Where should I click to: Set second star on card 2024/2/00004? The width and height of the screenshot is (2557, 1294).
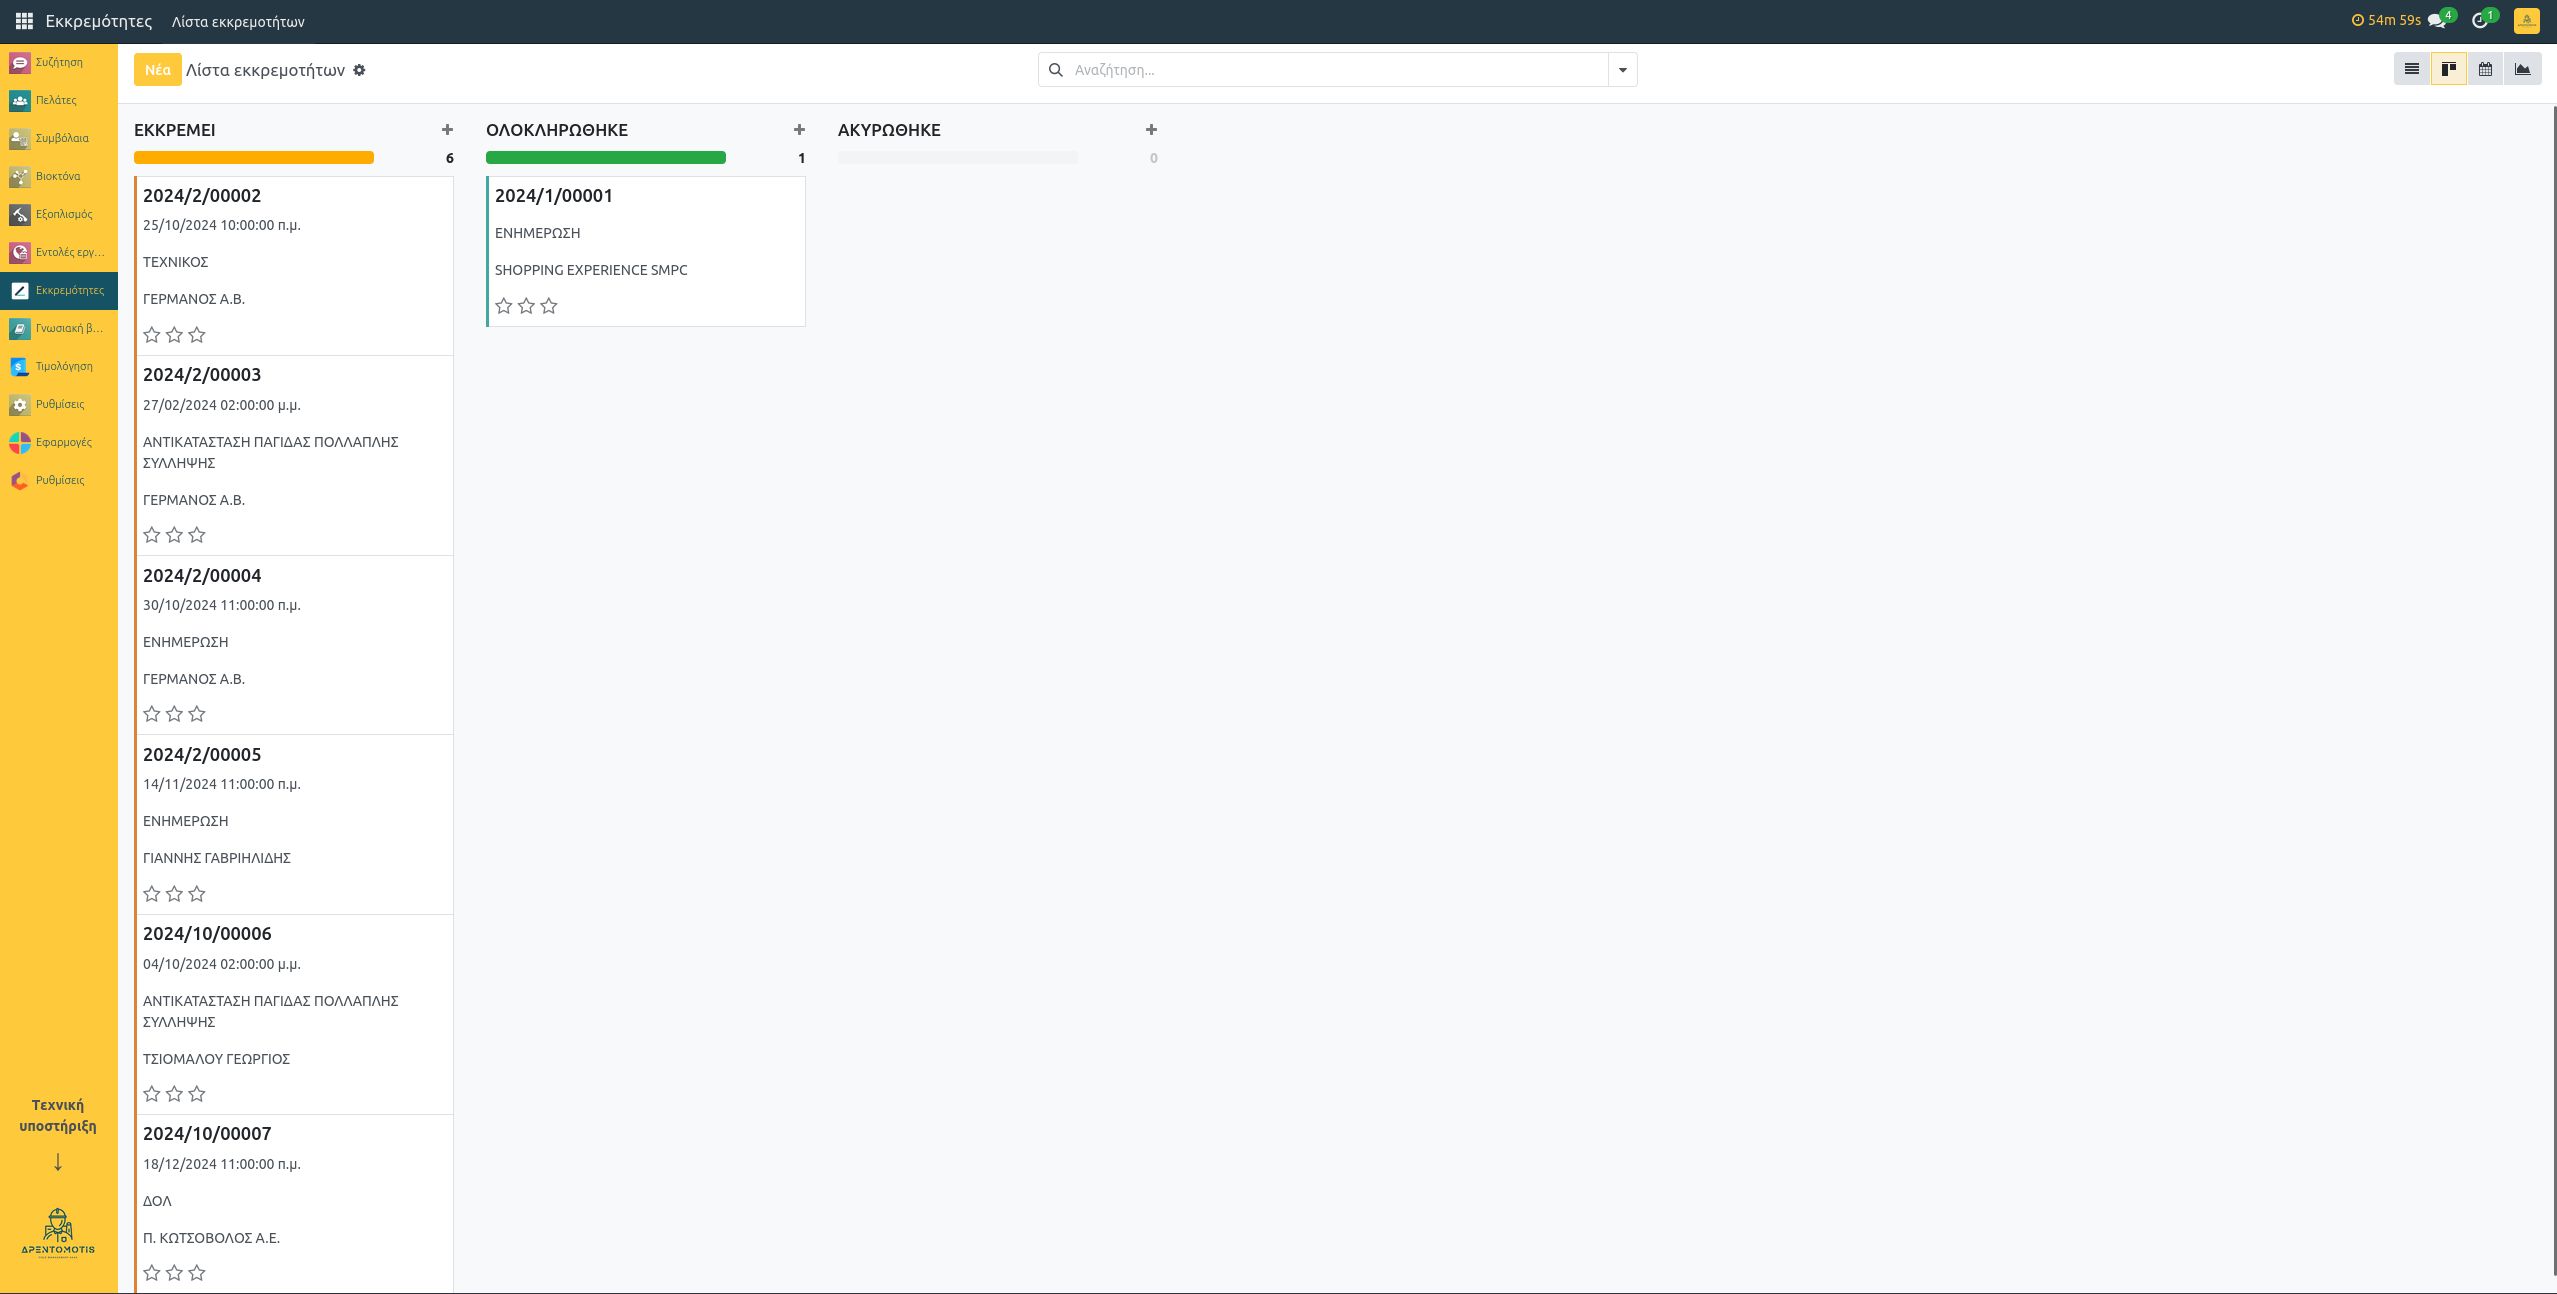pos(174,714)
